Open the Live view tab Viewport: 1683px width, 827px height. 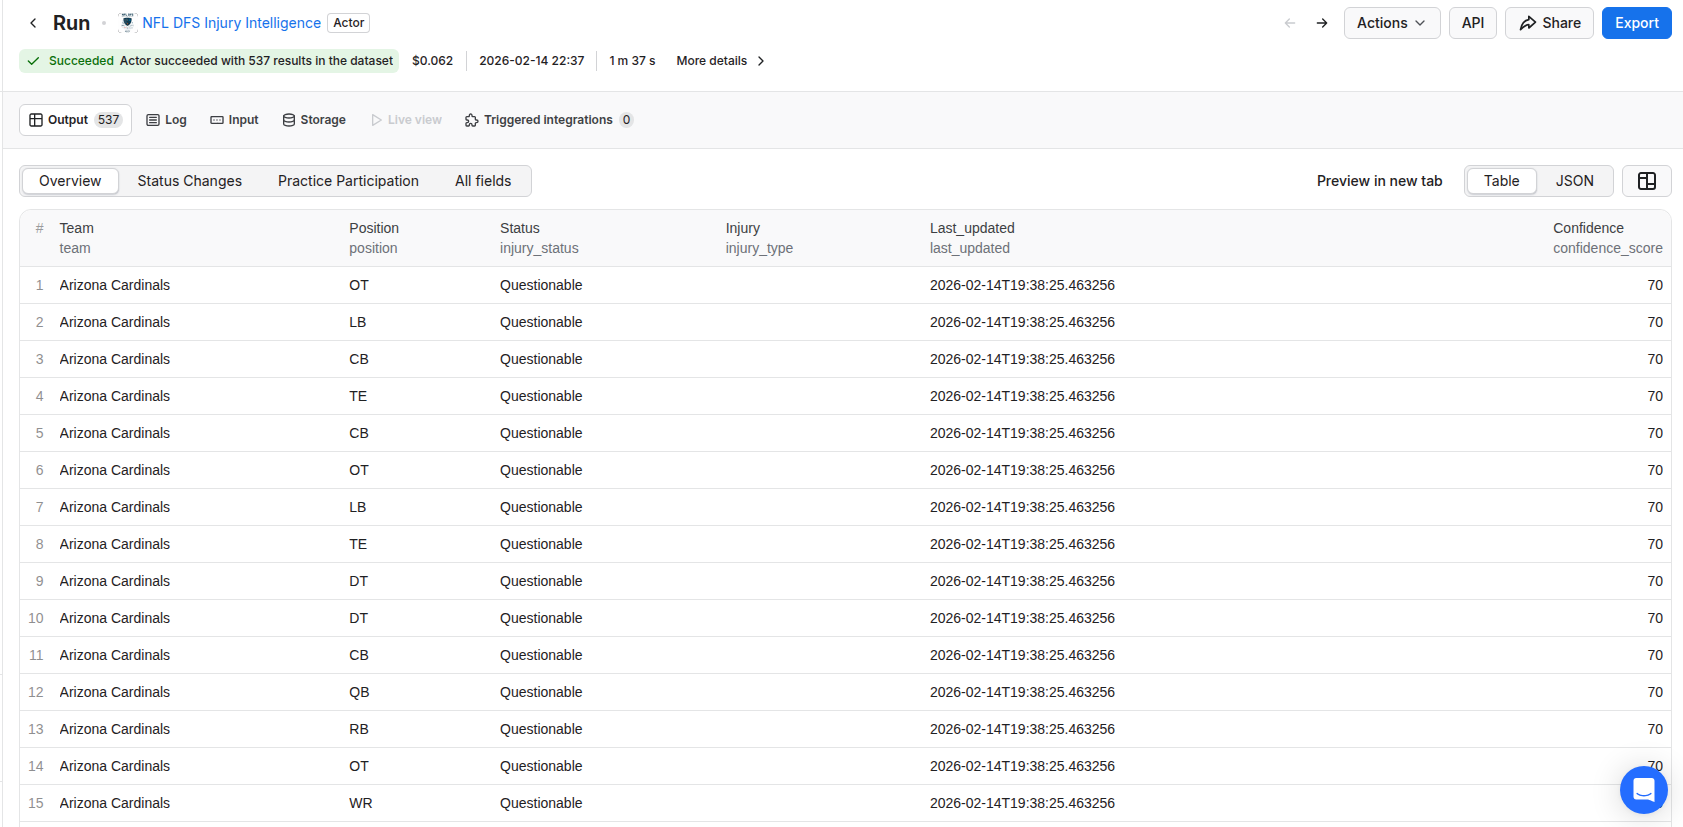(406, 120)
